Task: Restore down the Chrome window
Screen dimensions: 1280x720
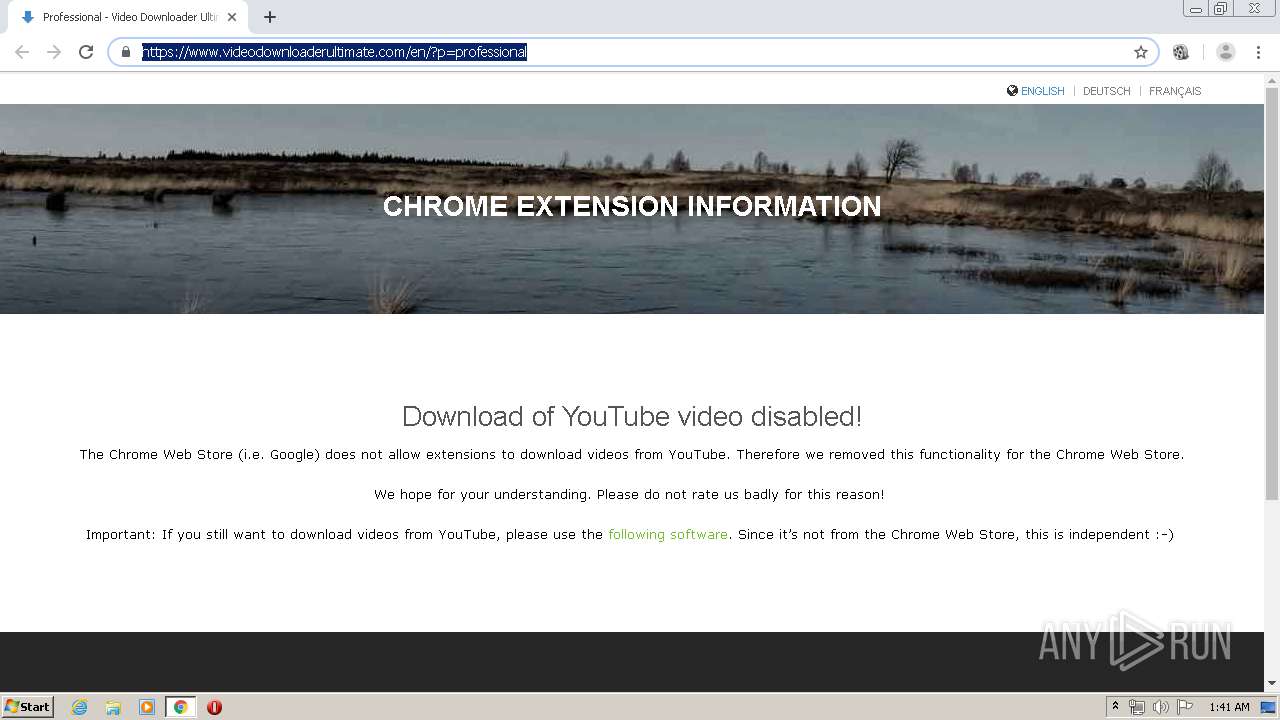Action: (1221, 9)
